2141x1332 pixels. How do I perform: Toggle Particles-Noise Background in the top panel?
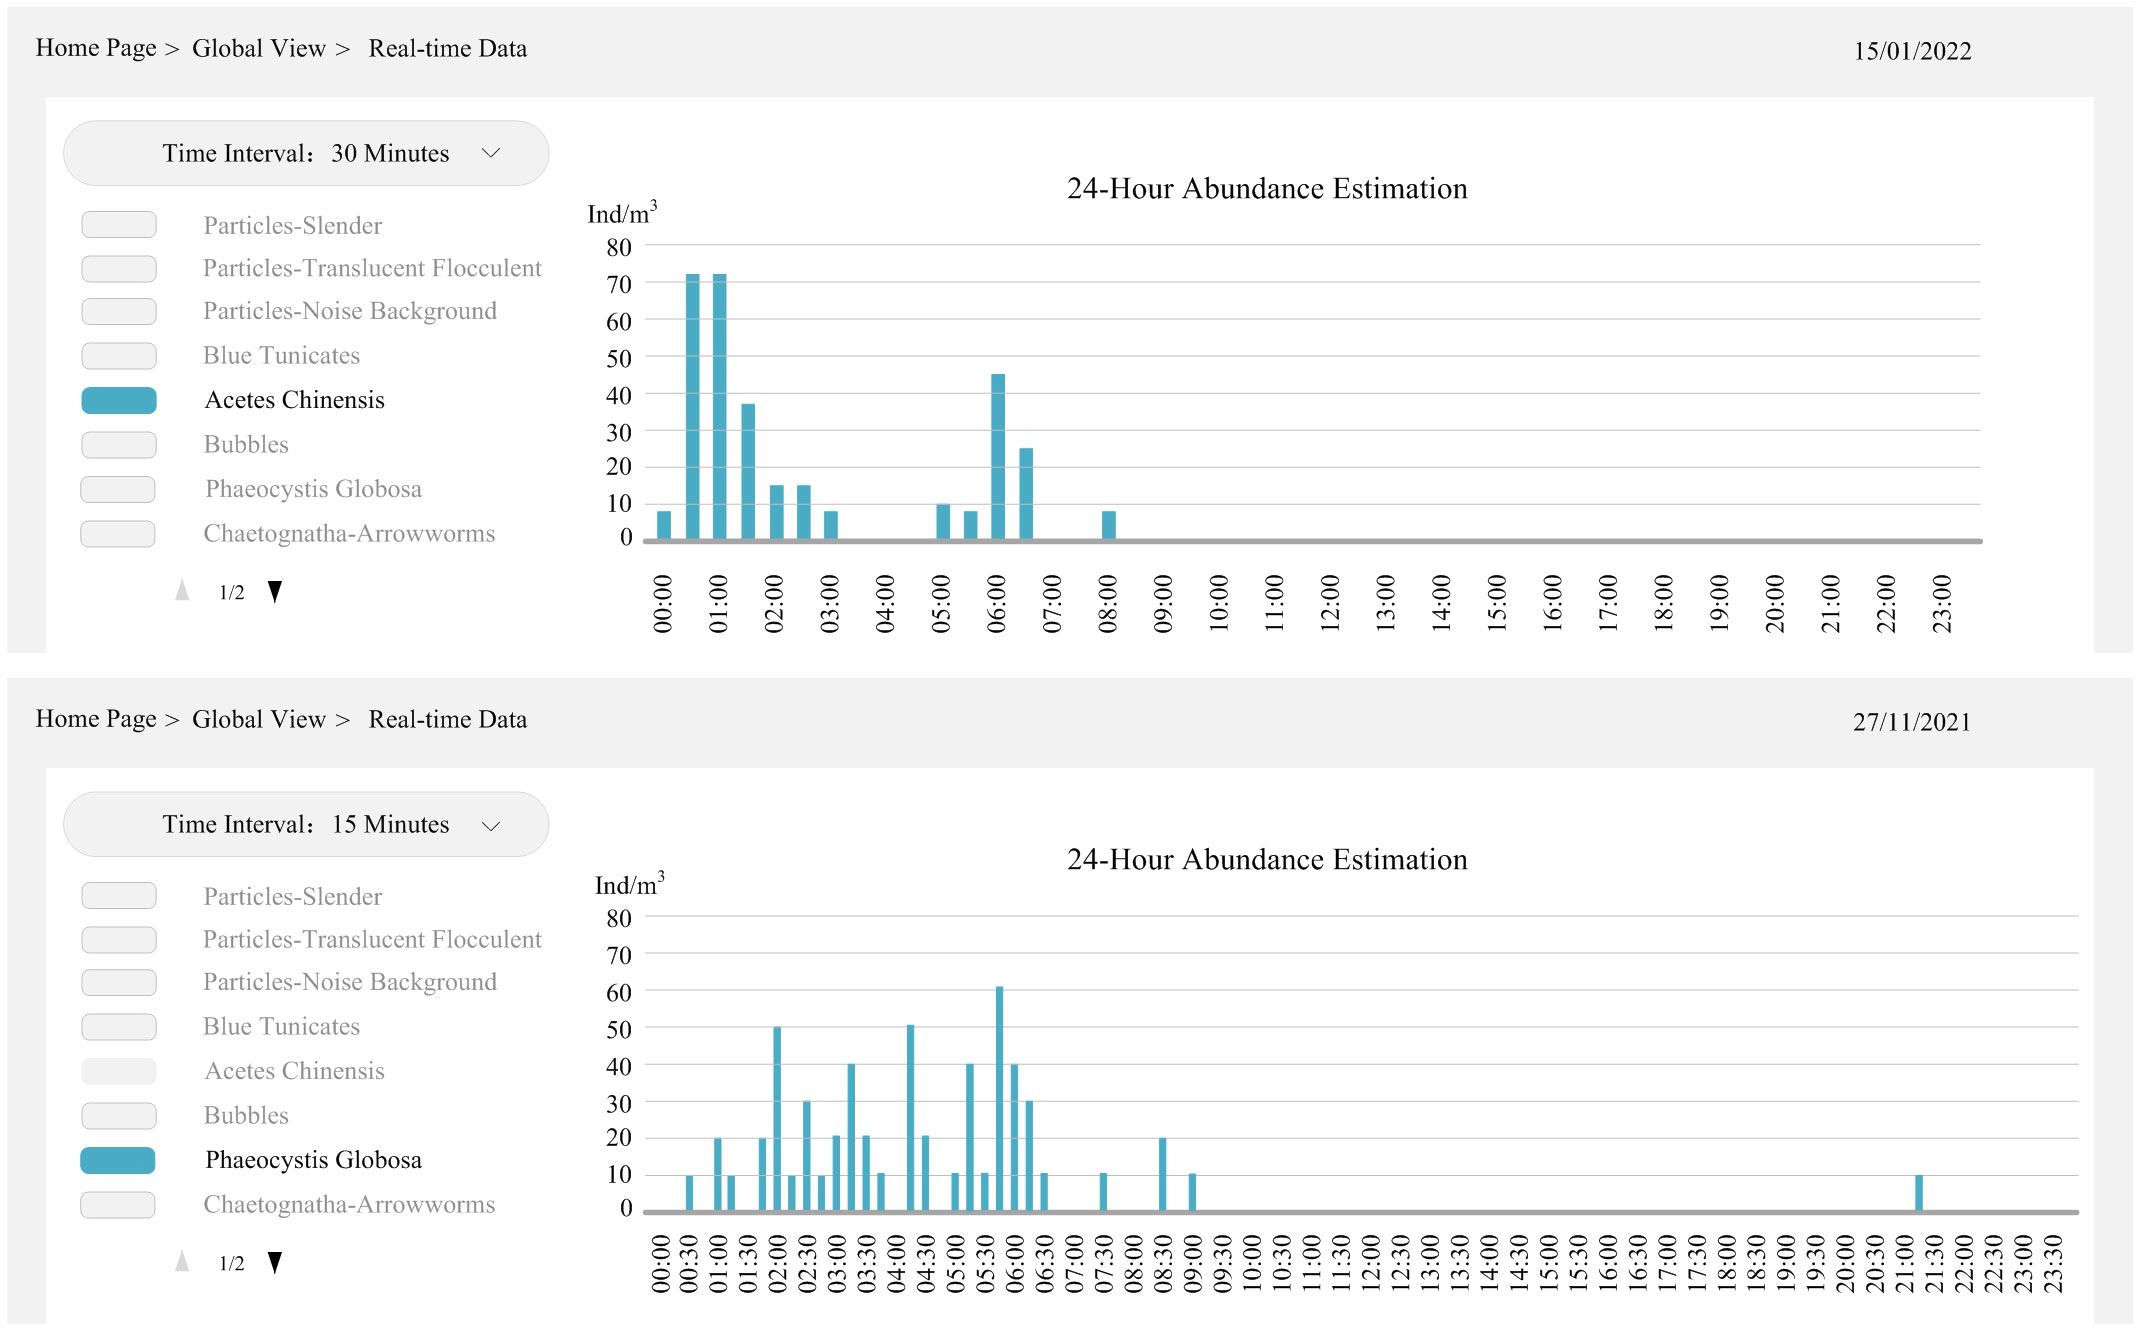119,312
